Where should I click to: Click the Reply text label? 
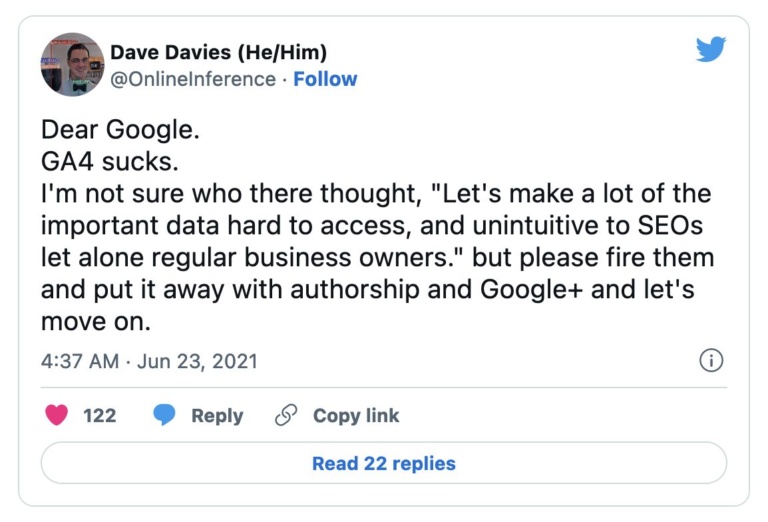pyautogui.click(x=217, y=415)
